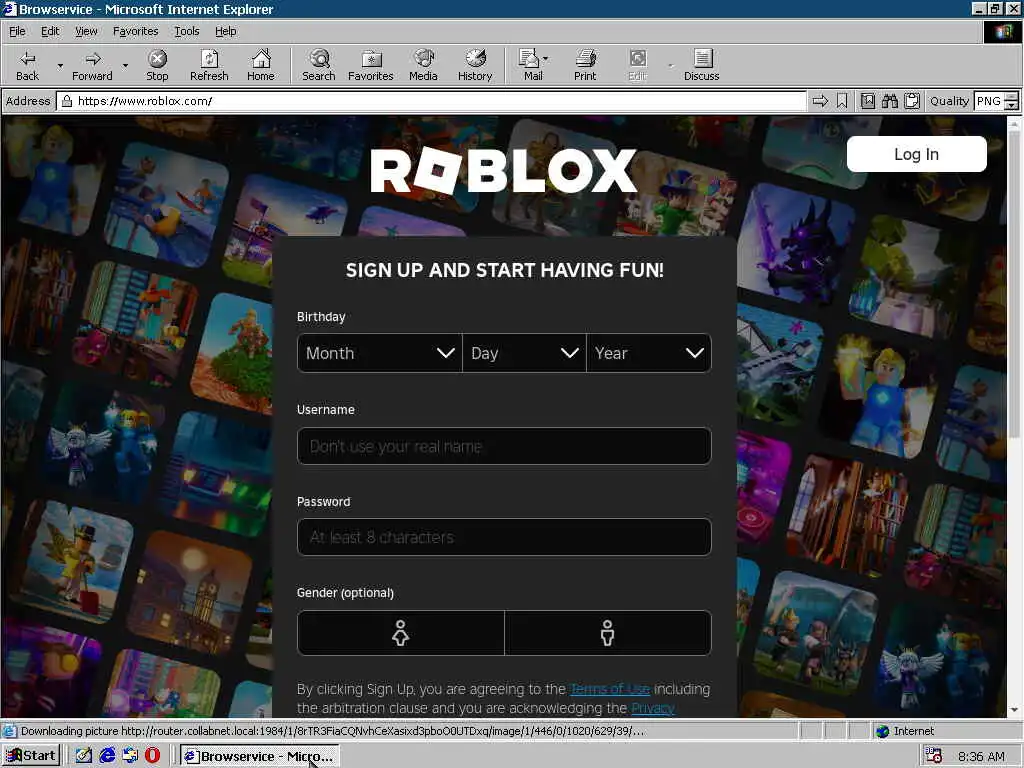Open the Tools menu
Screen dimensions: 1024x768
tap(186, 31)
